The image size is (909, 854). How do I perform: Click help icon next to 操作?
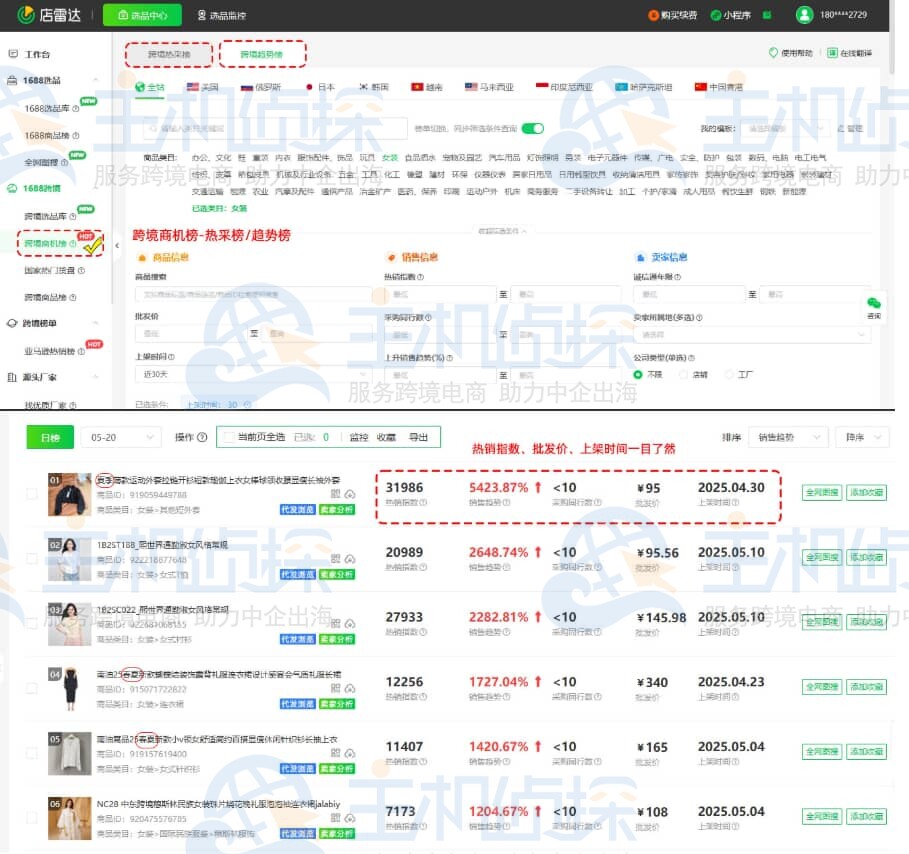(x=202, y=437)
